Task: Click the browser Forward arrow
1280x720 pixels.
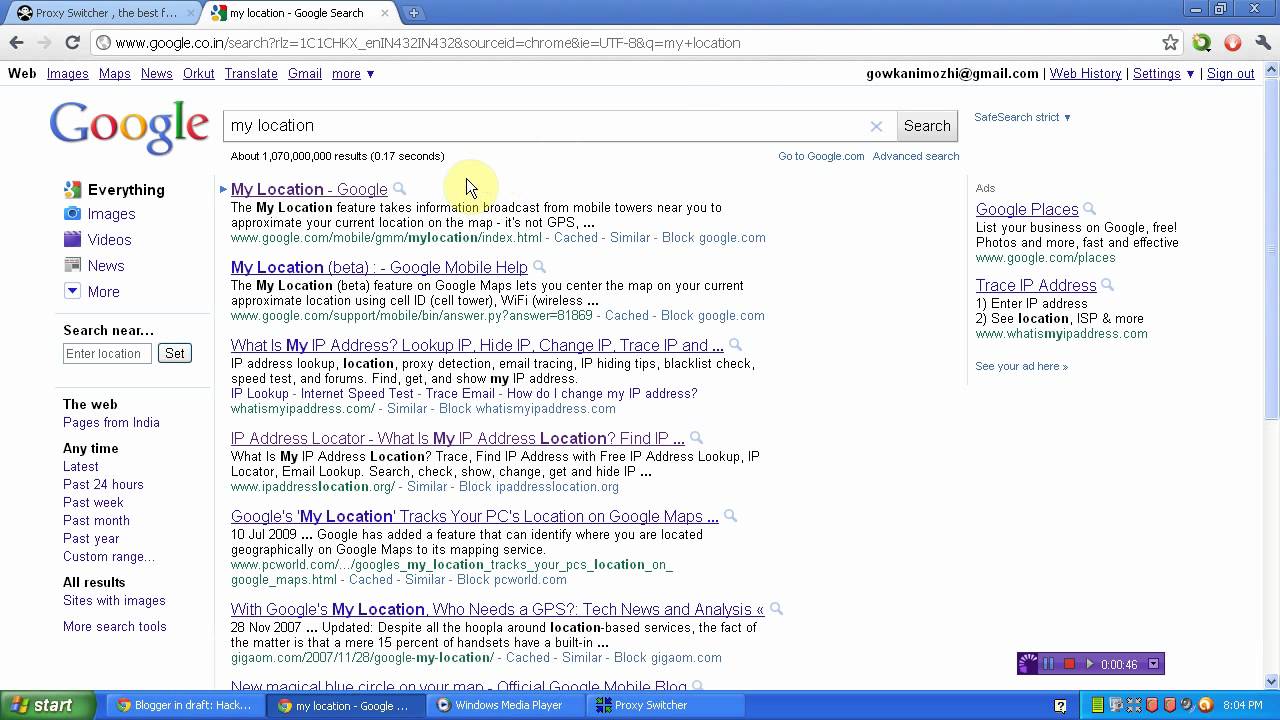Action: (x=44, y=42)
